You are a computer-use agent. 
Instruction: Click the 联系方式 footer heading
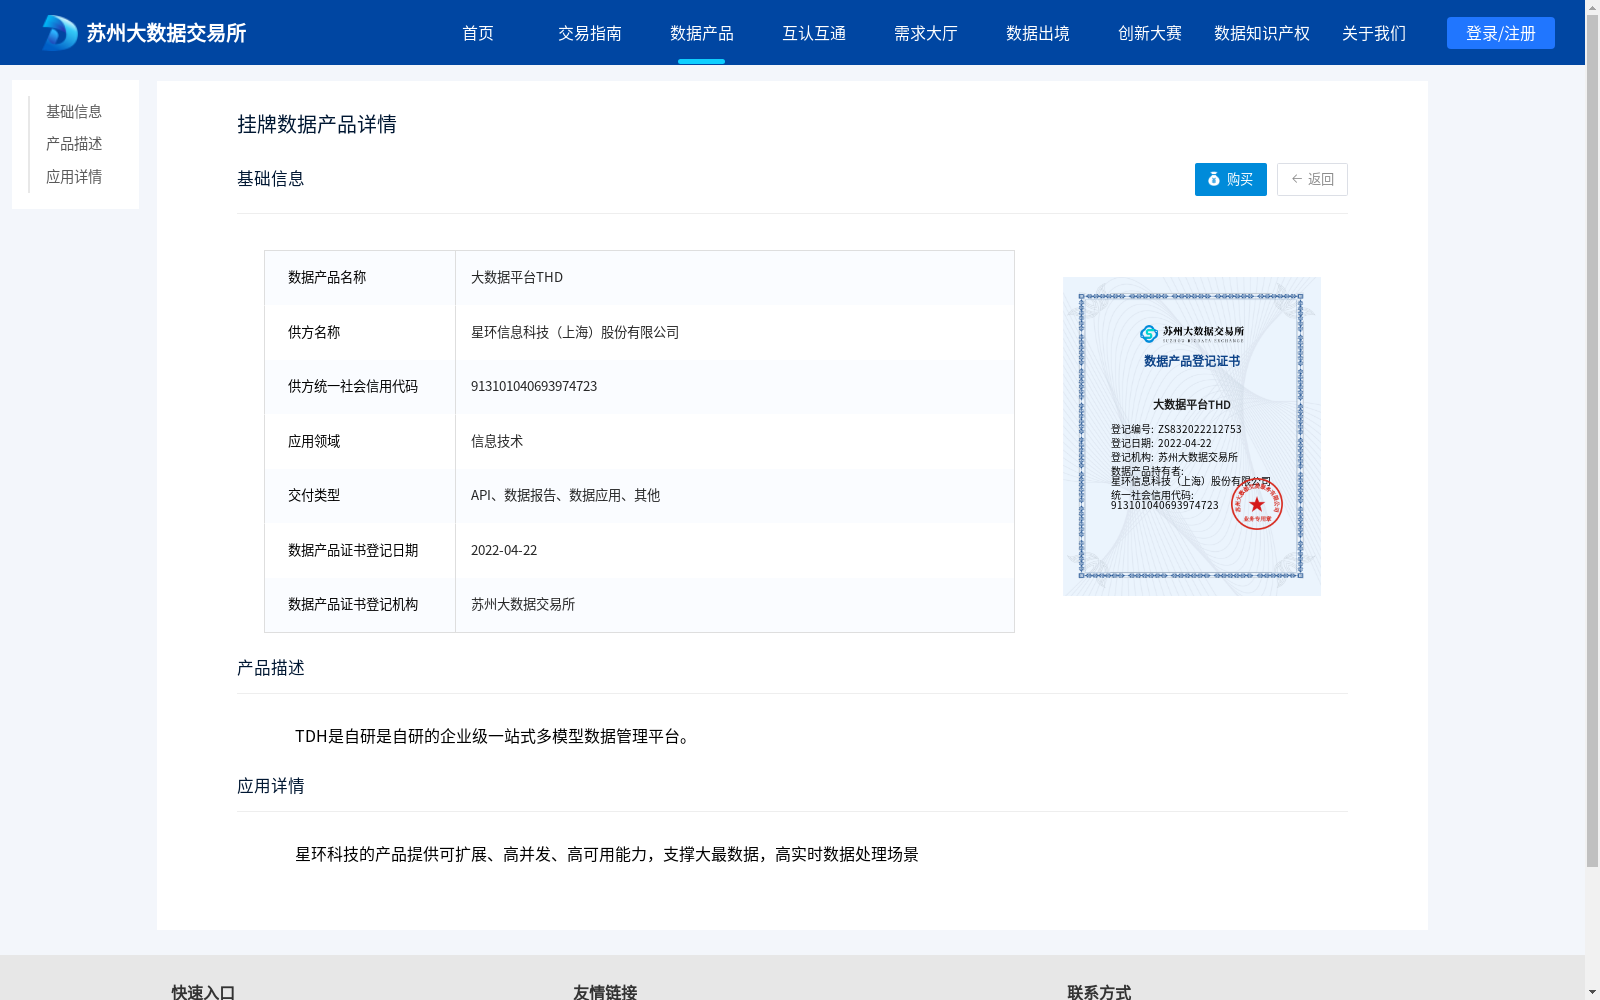point(1099,992)
